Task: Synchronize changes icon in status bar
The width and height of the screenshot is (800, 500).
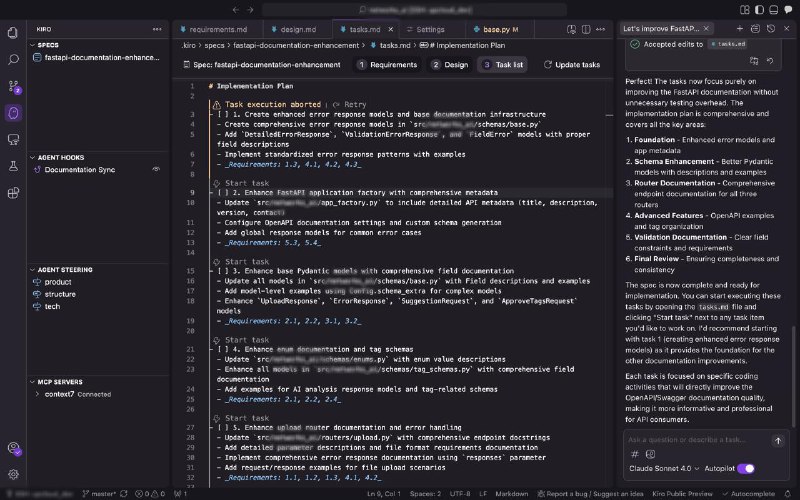Action: (123, 493)
